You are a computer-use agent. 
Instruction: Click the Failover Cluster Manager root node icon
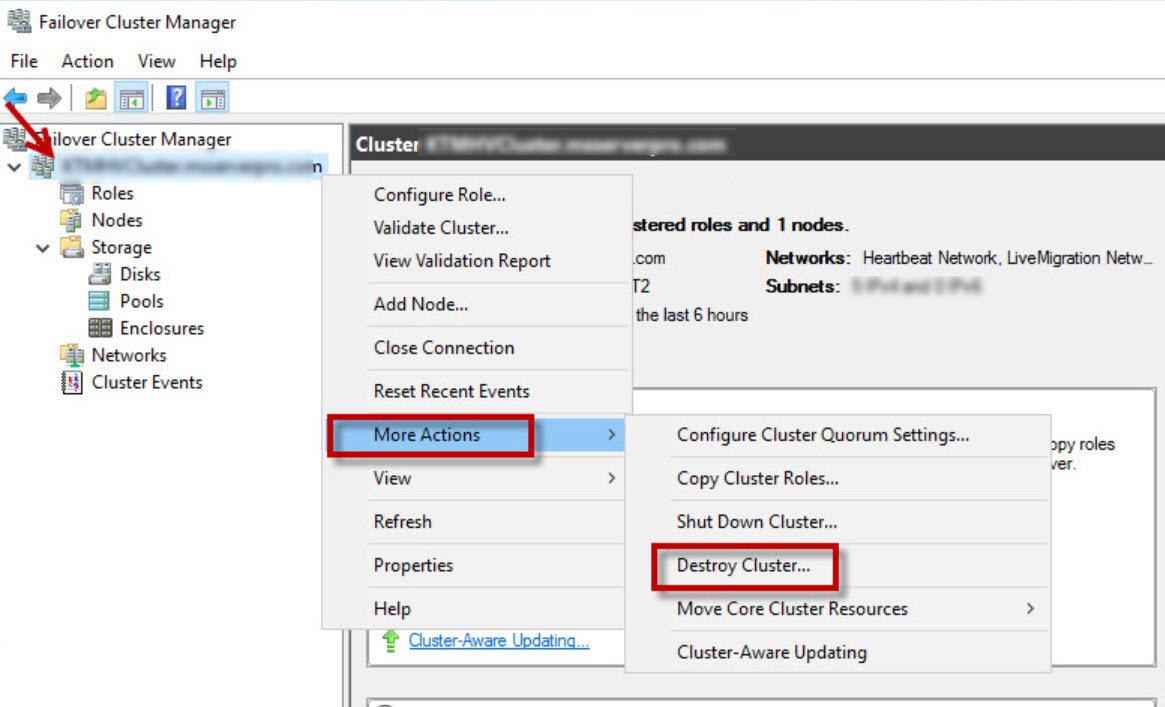[x=14, y=139]
